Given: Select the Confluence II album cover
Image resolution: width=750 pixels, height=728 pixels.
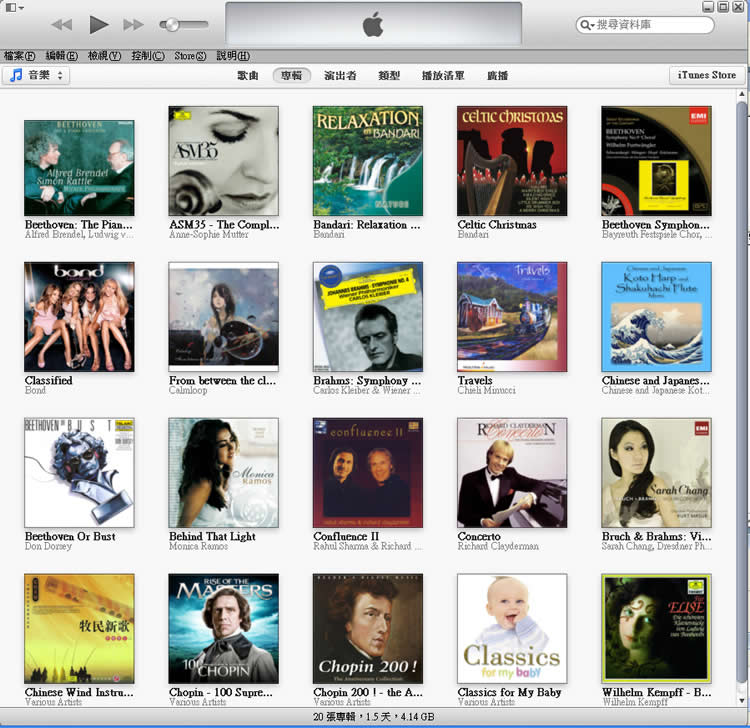Looking at the screenshot, I should coord(368,473).
